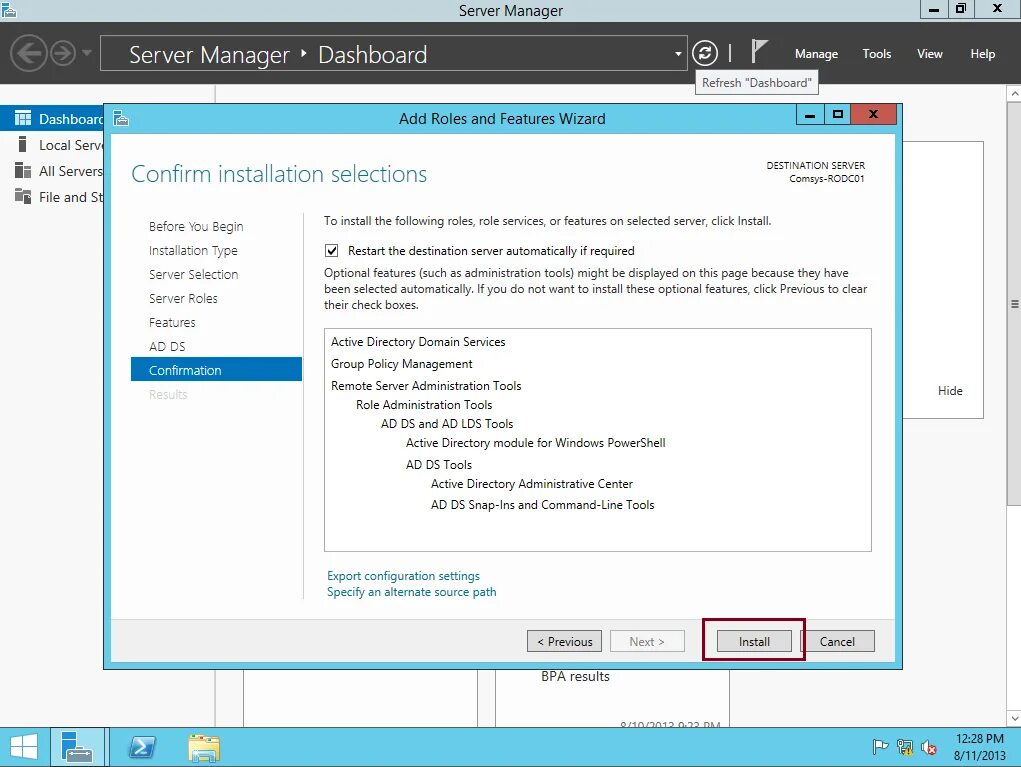Select Active Directory Domain Services list entry
The image size is (1021, 767).
pos(418,342)
